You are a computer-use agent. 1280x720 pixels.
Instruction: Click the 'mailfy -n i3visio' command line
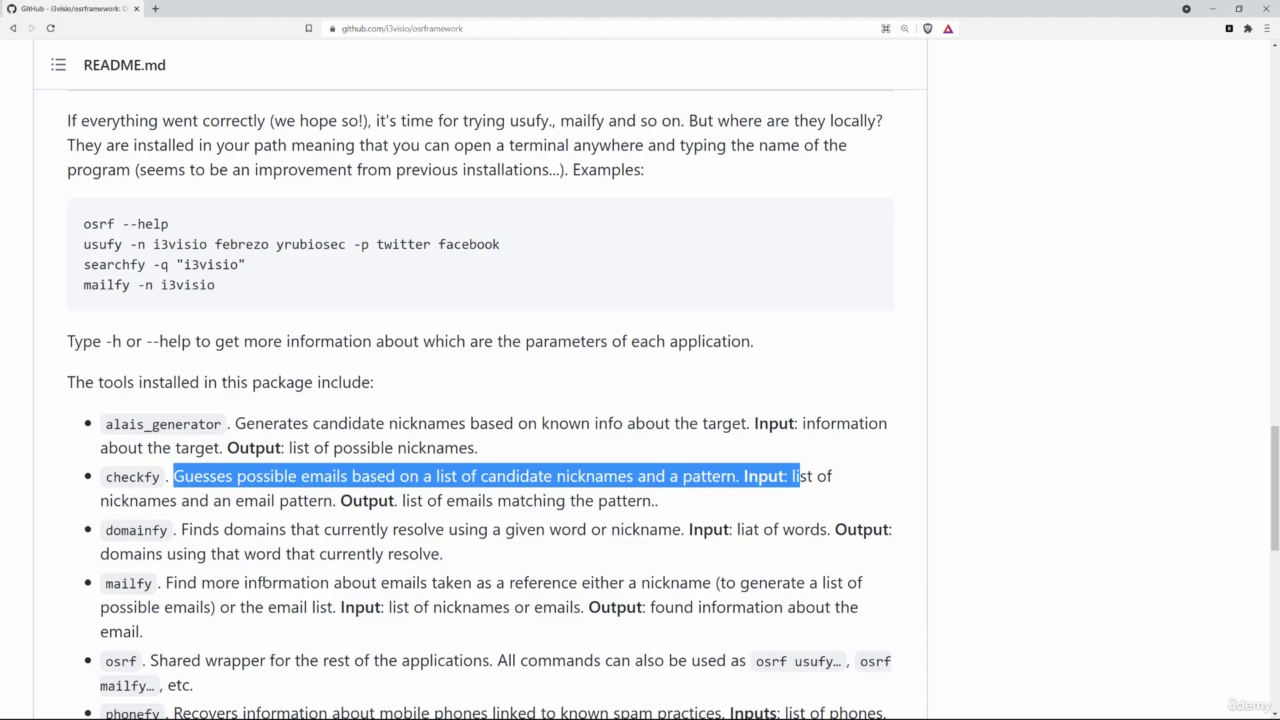149,285
